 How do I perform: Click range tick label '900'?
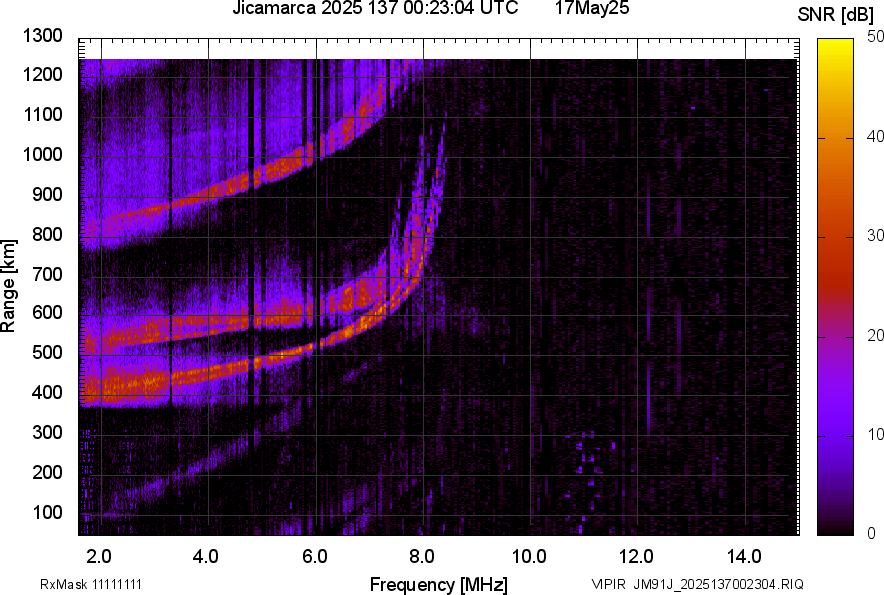click(47, 194)
